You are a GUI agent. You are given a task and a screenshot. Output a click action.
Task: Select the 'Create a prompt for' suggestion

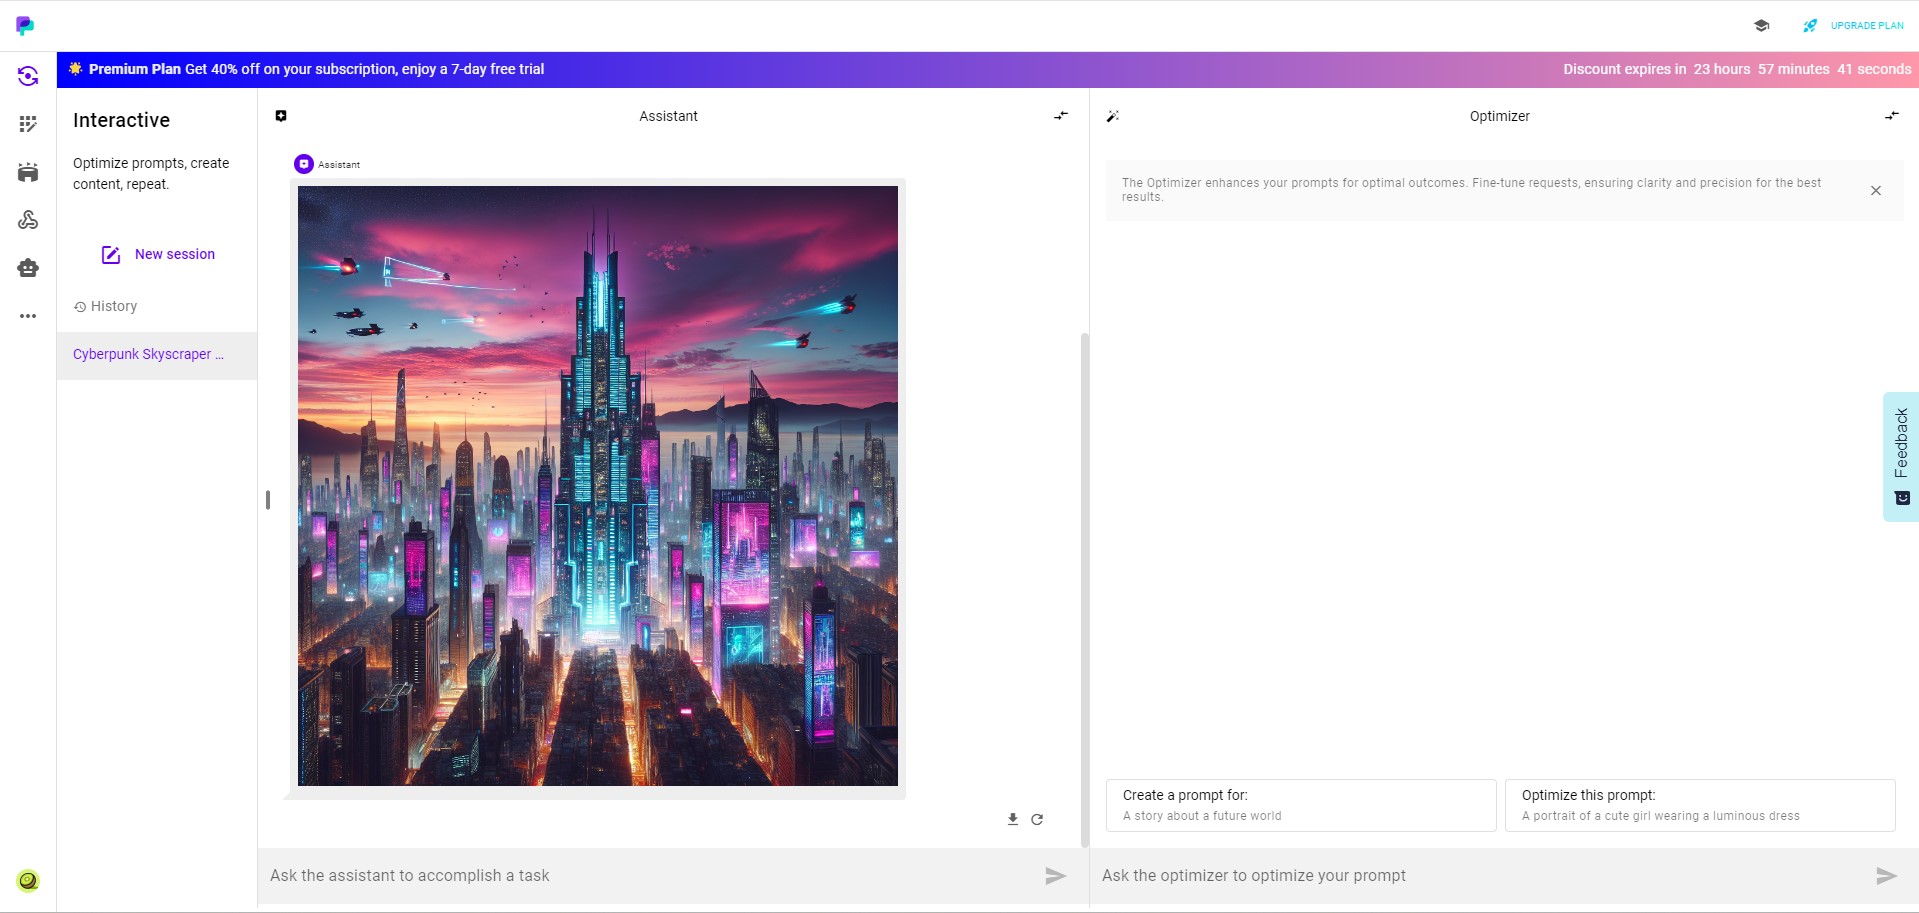point(1301,805)
